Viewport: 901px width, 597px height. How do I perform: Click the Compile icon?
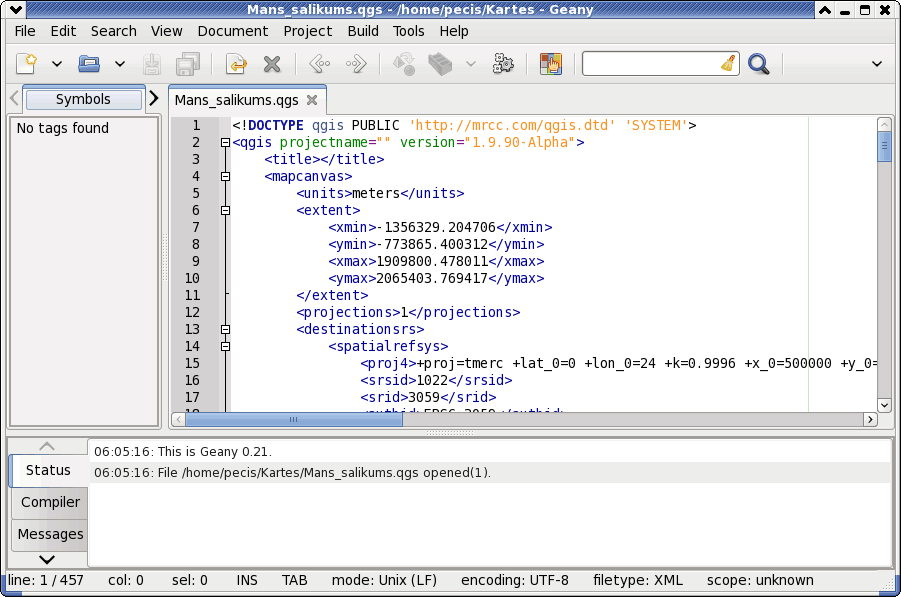pyautogui.click(x=404, y=64)
